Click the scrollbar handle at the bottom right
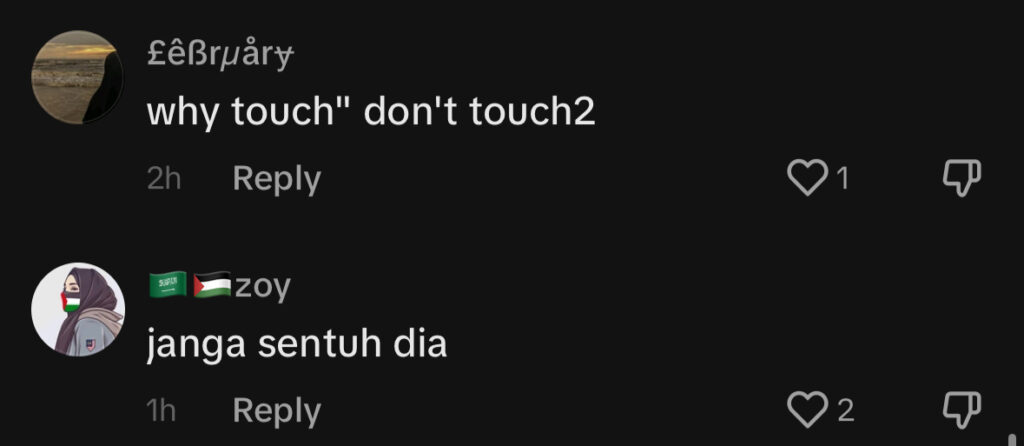 (x=1012, y=437)
